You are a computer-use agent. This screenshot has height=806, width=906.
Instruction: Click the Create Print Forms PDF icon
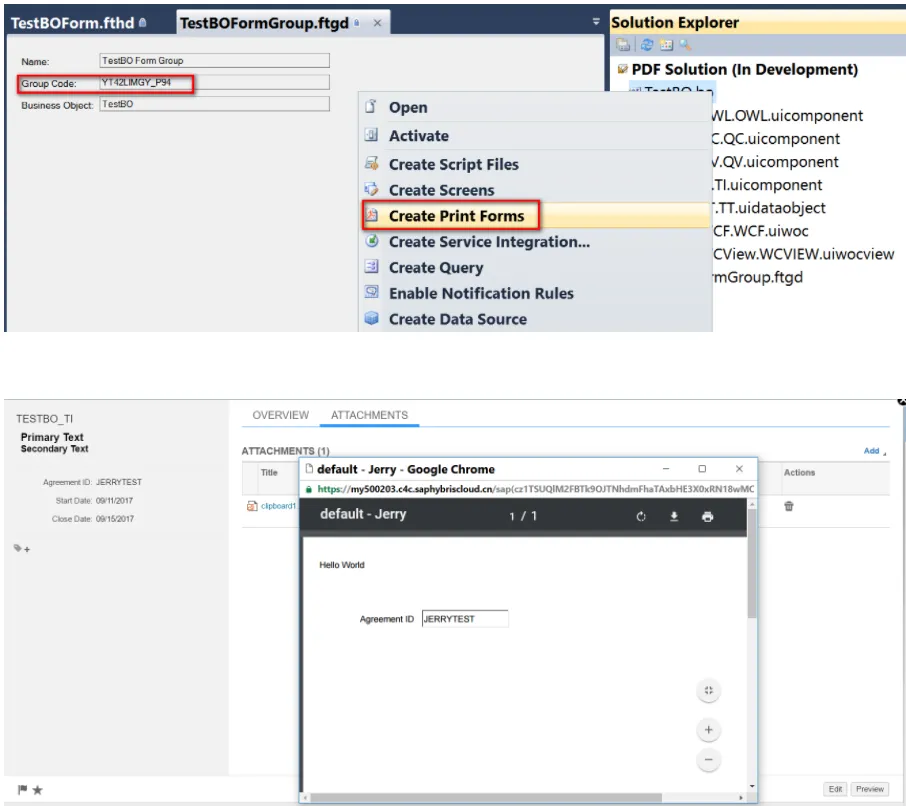pyautogui.click(x=372, y=215)
